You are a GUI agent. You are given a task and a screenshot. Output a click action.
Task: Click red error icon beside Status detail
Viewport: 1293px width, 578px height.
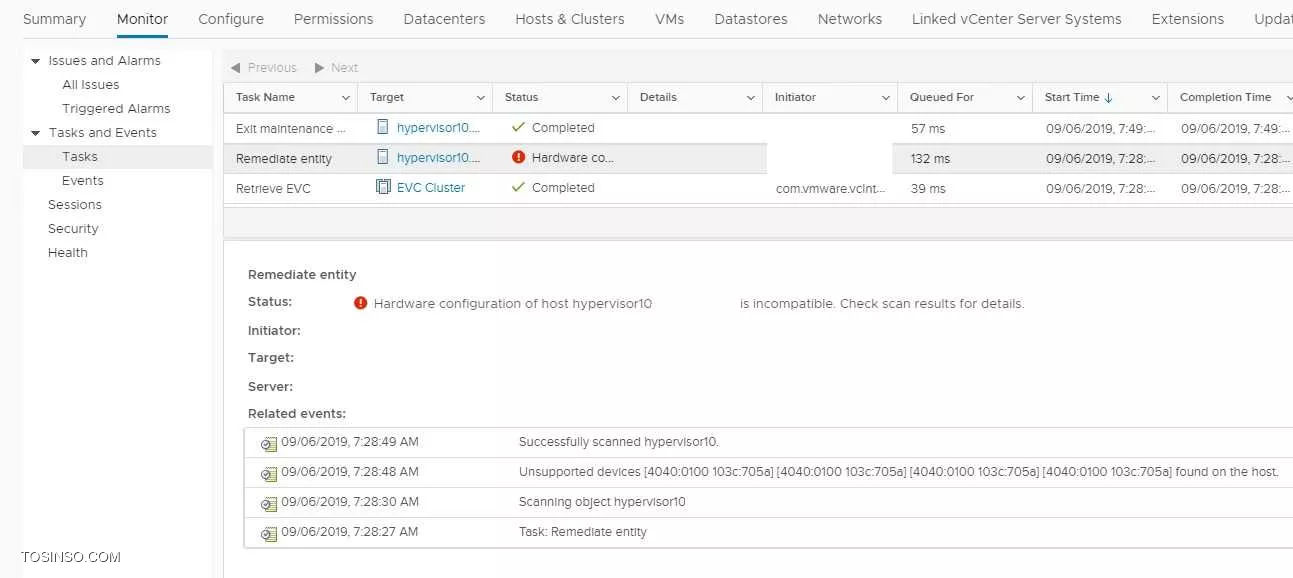pos(361,303)
